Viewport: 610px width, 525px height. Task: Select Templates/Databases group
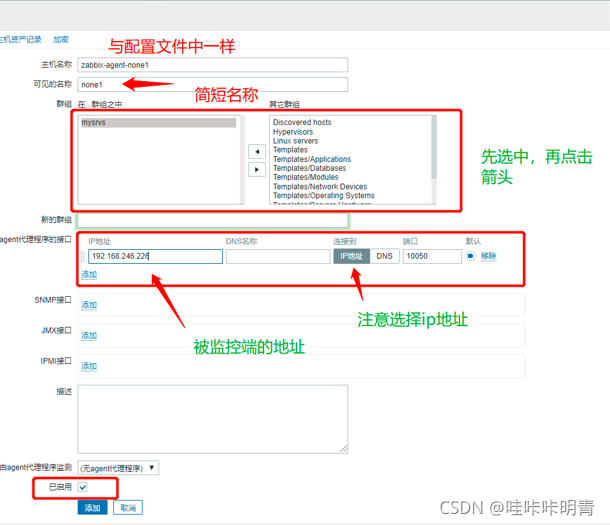pyautogui.click(x=309, y=168)
